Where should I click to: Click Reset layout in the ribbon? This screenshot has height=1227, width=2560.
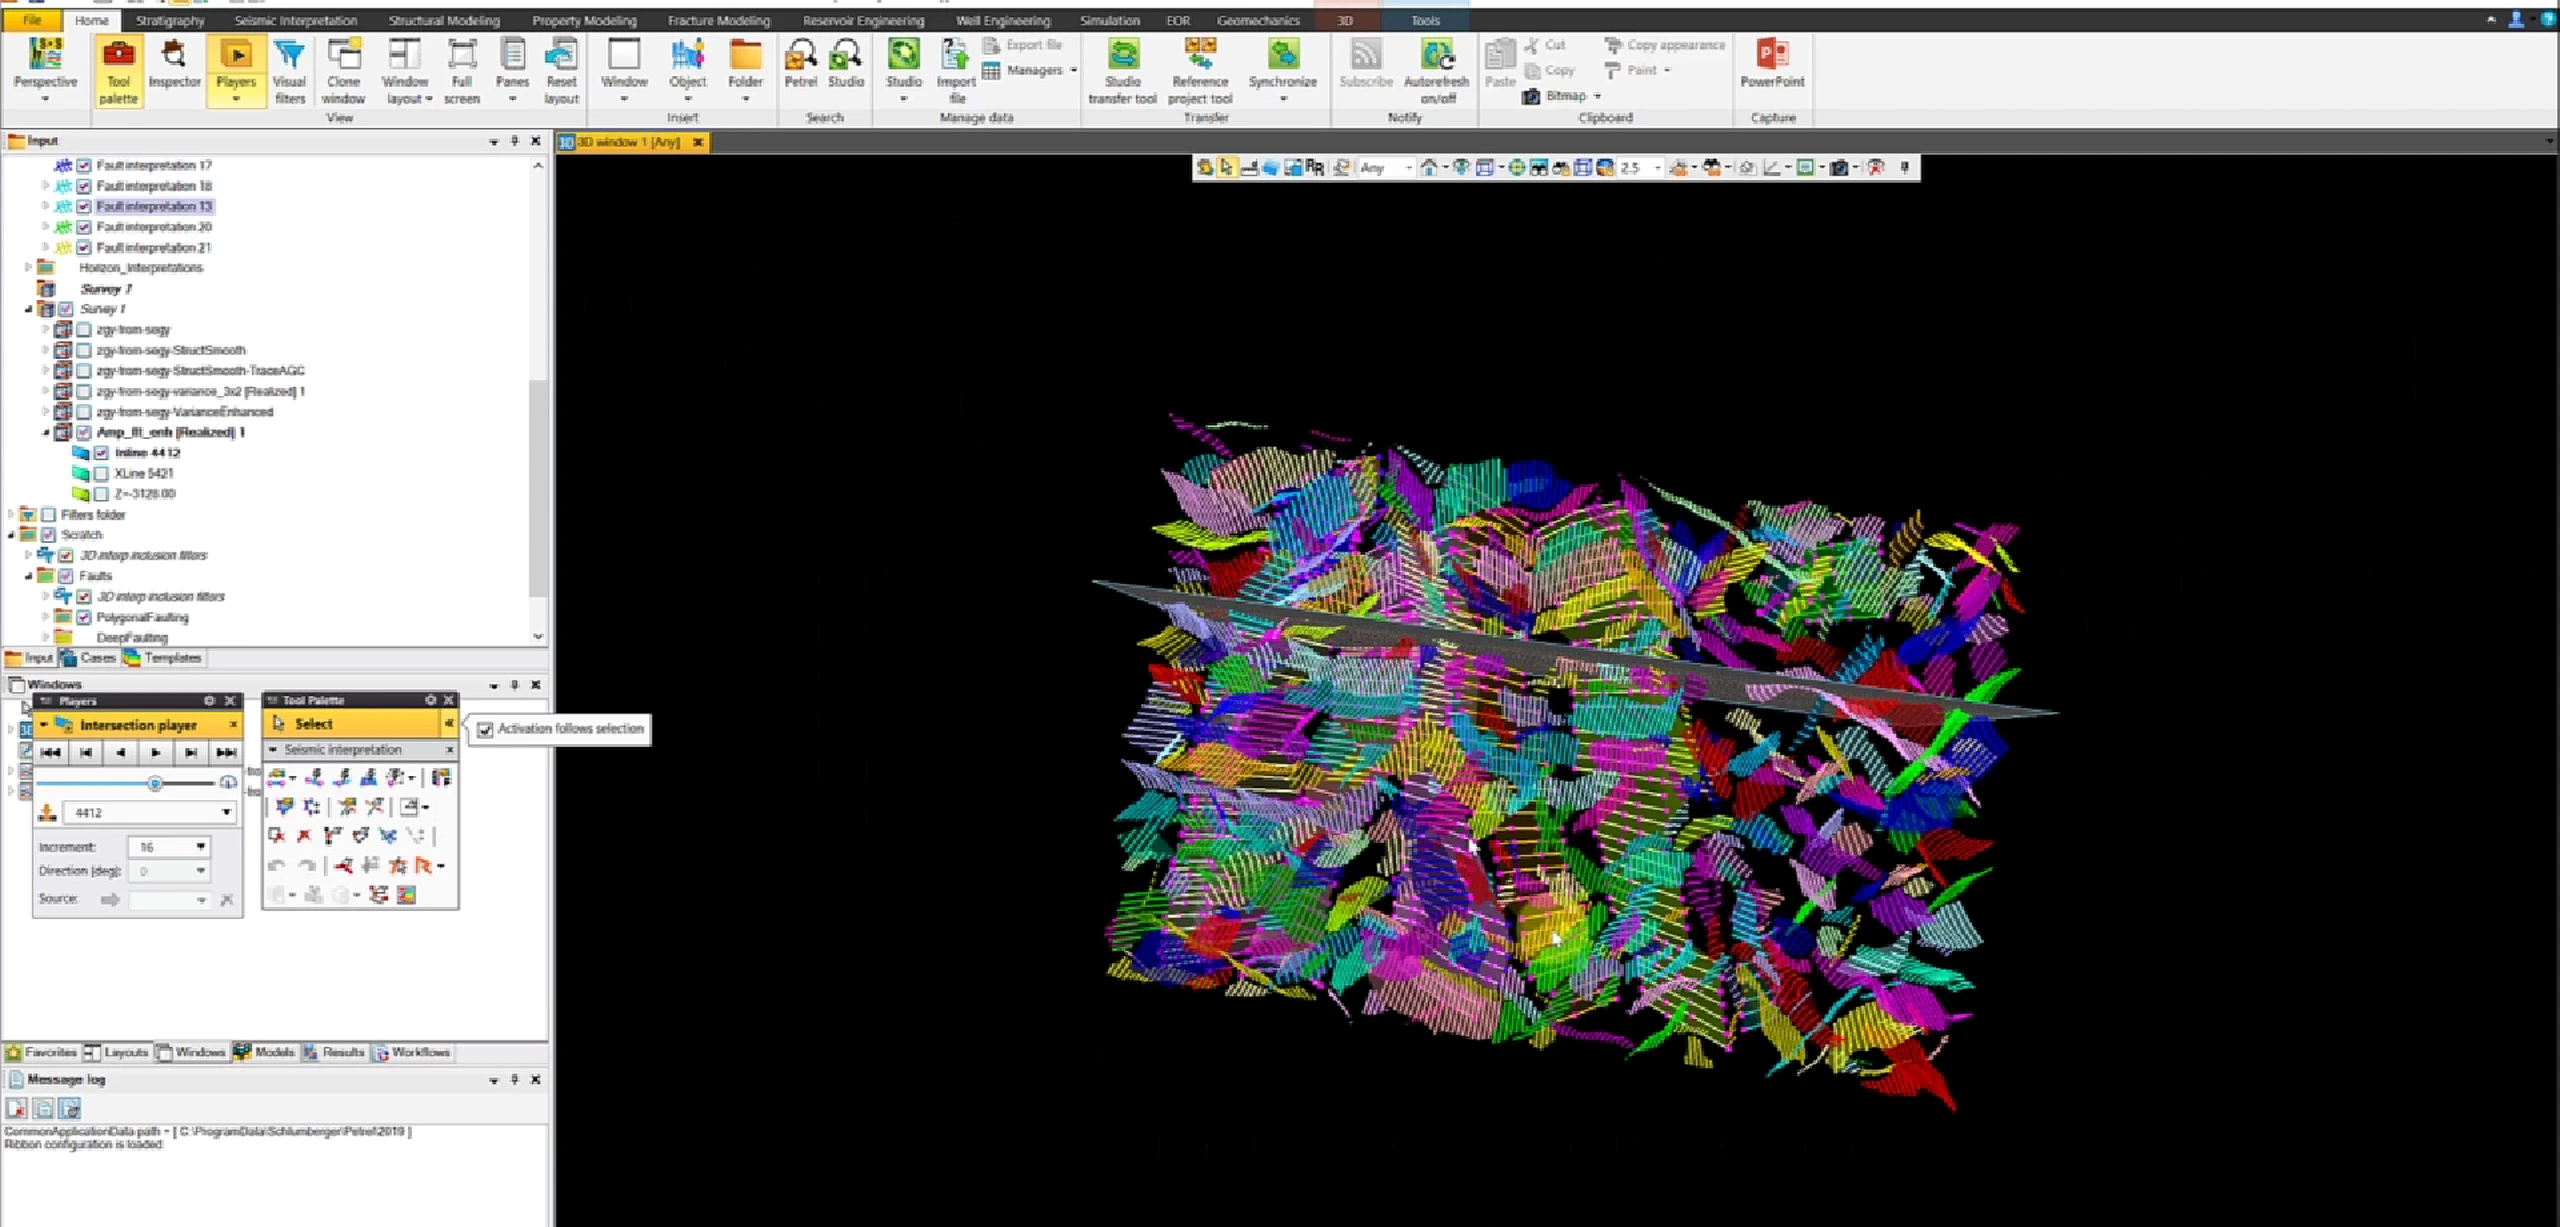(x=561, y=70)
